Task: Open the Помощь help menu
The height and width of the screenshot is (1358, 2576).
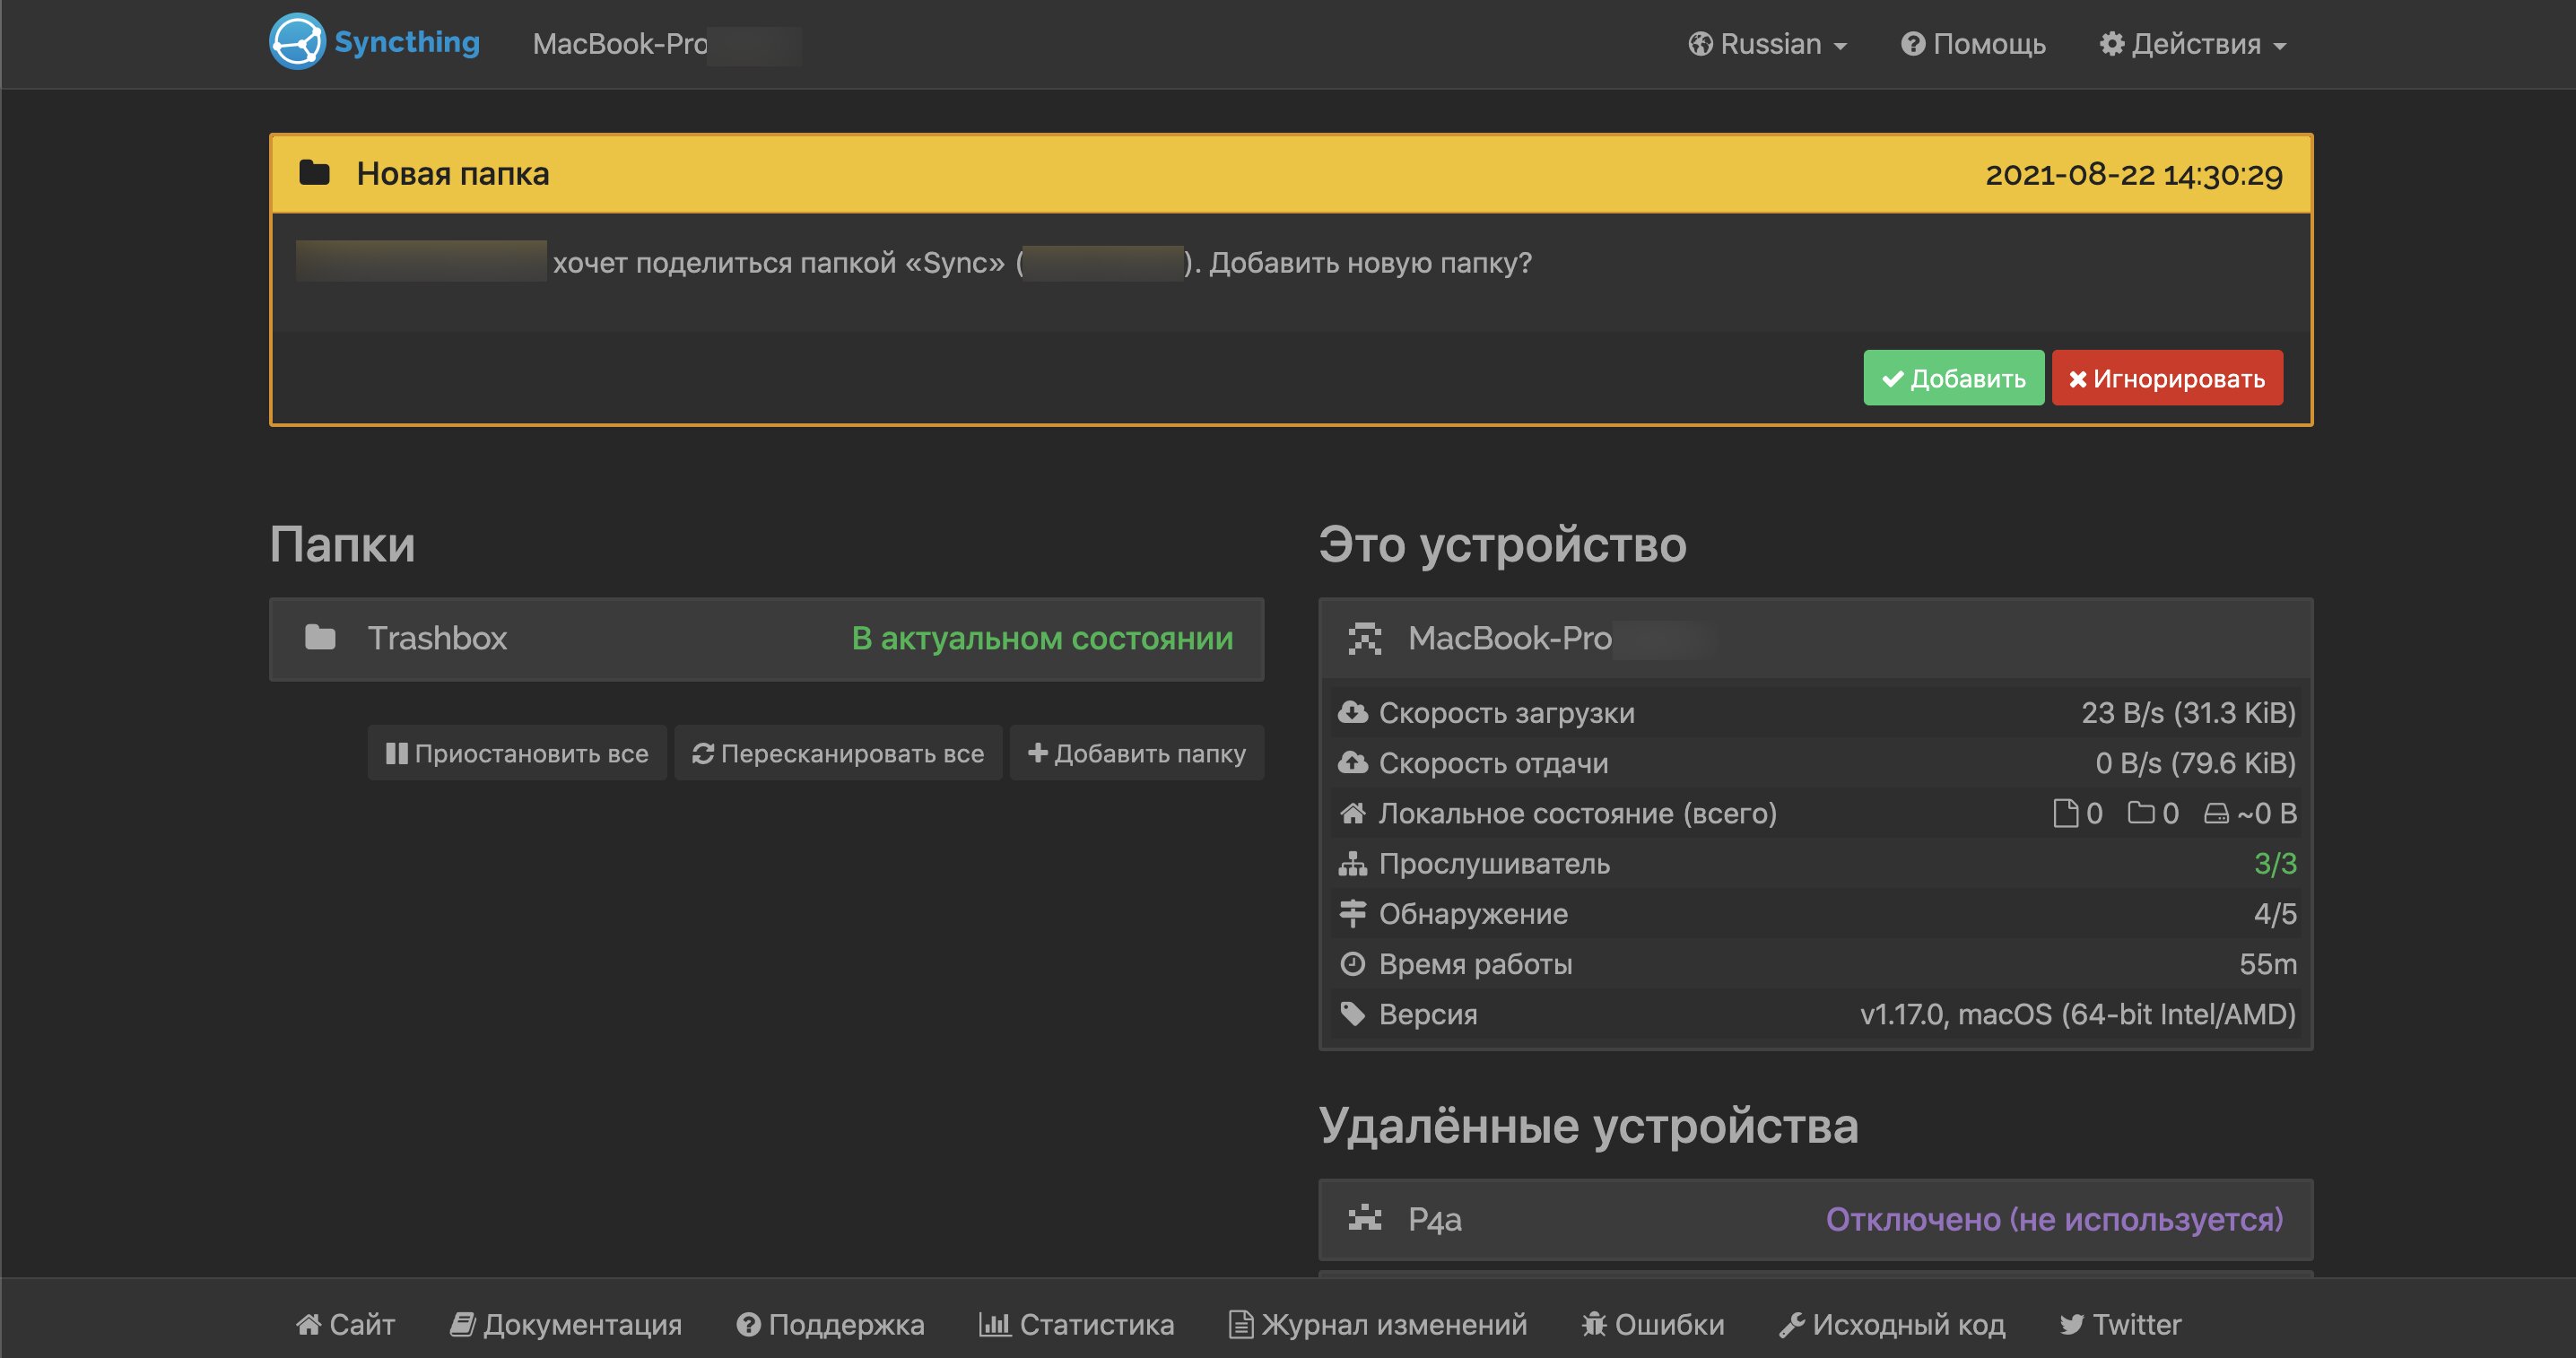Action: [1972, 44]
